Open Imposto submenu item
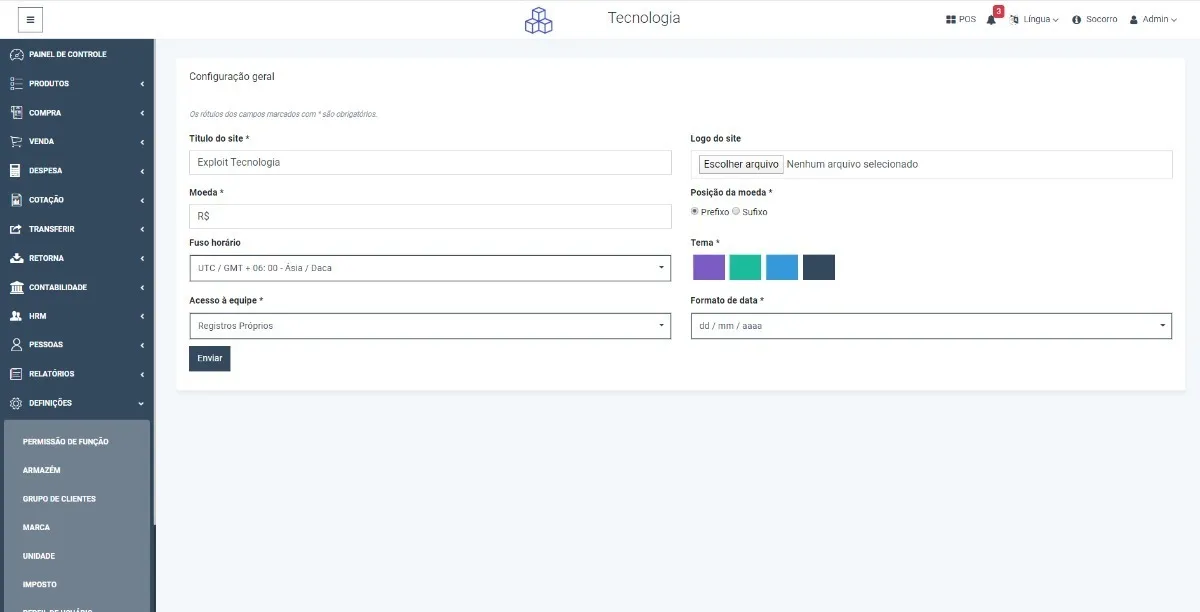Screen dimensions: 1200x612 pos(40,584)
